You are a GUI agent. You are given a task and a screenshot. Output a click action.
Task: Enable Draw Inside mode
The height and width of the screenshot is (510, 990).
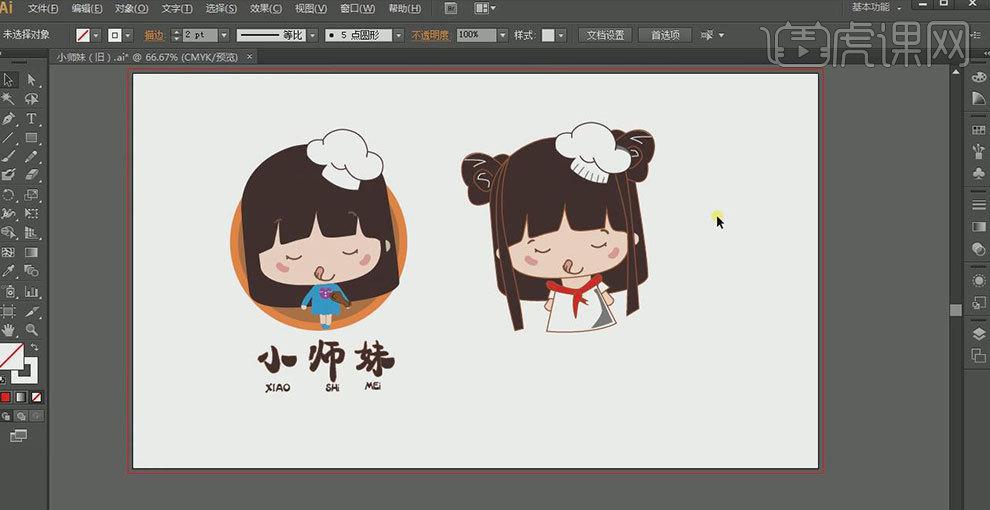(37, 416)
